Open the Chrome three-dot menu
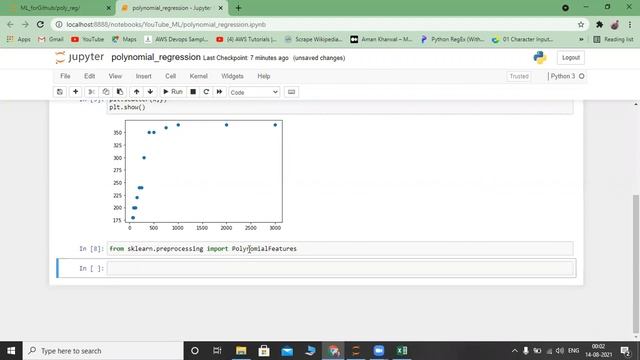The width and height of the screenshot is (640, 360). 630,24
